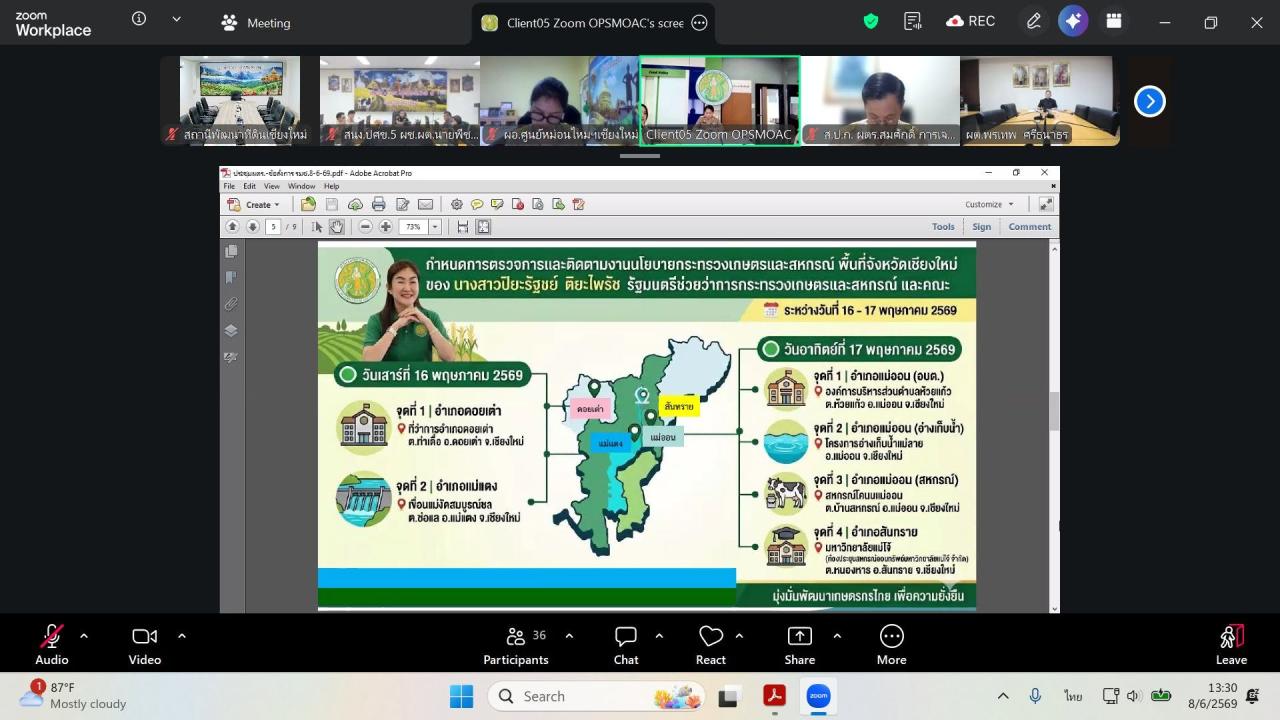Click the Acrobat page number field

coord(272,227)
